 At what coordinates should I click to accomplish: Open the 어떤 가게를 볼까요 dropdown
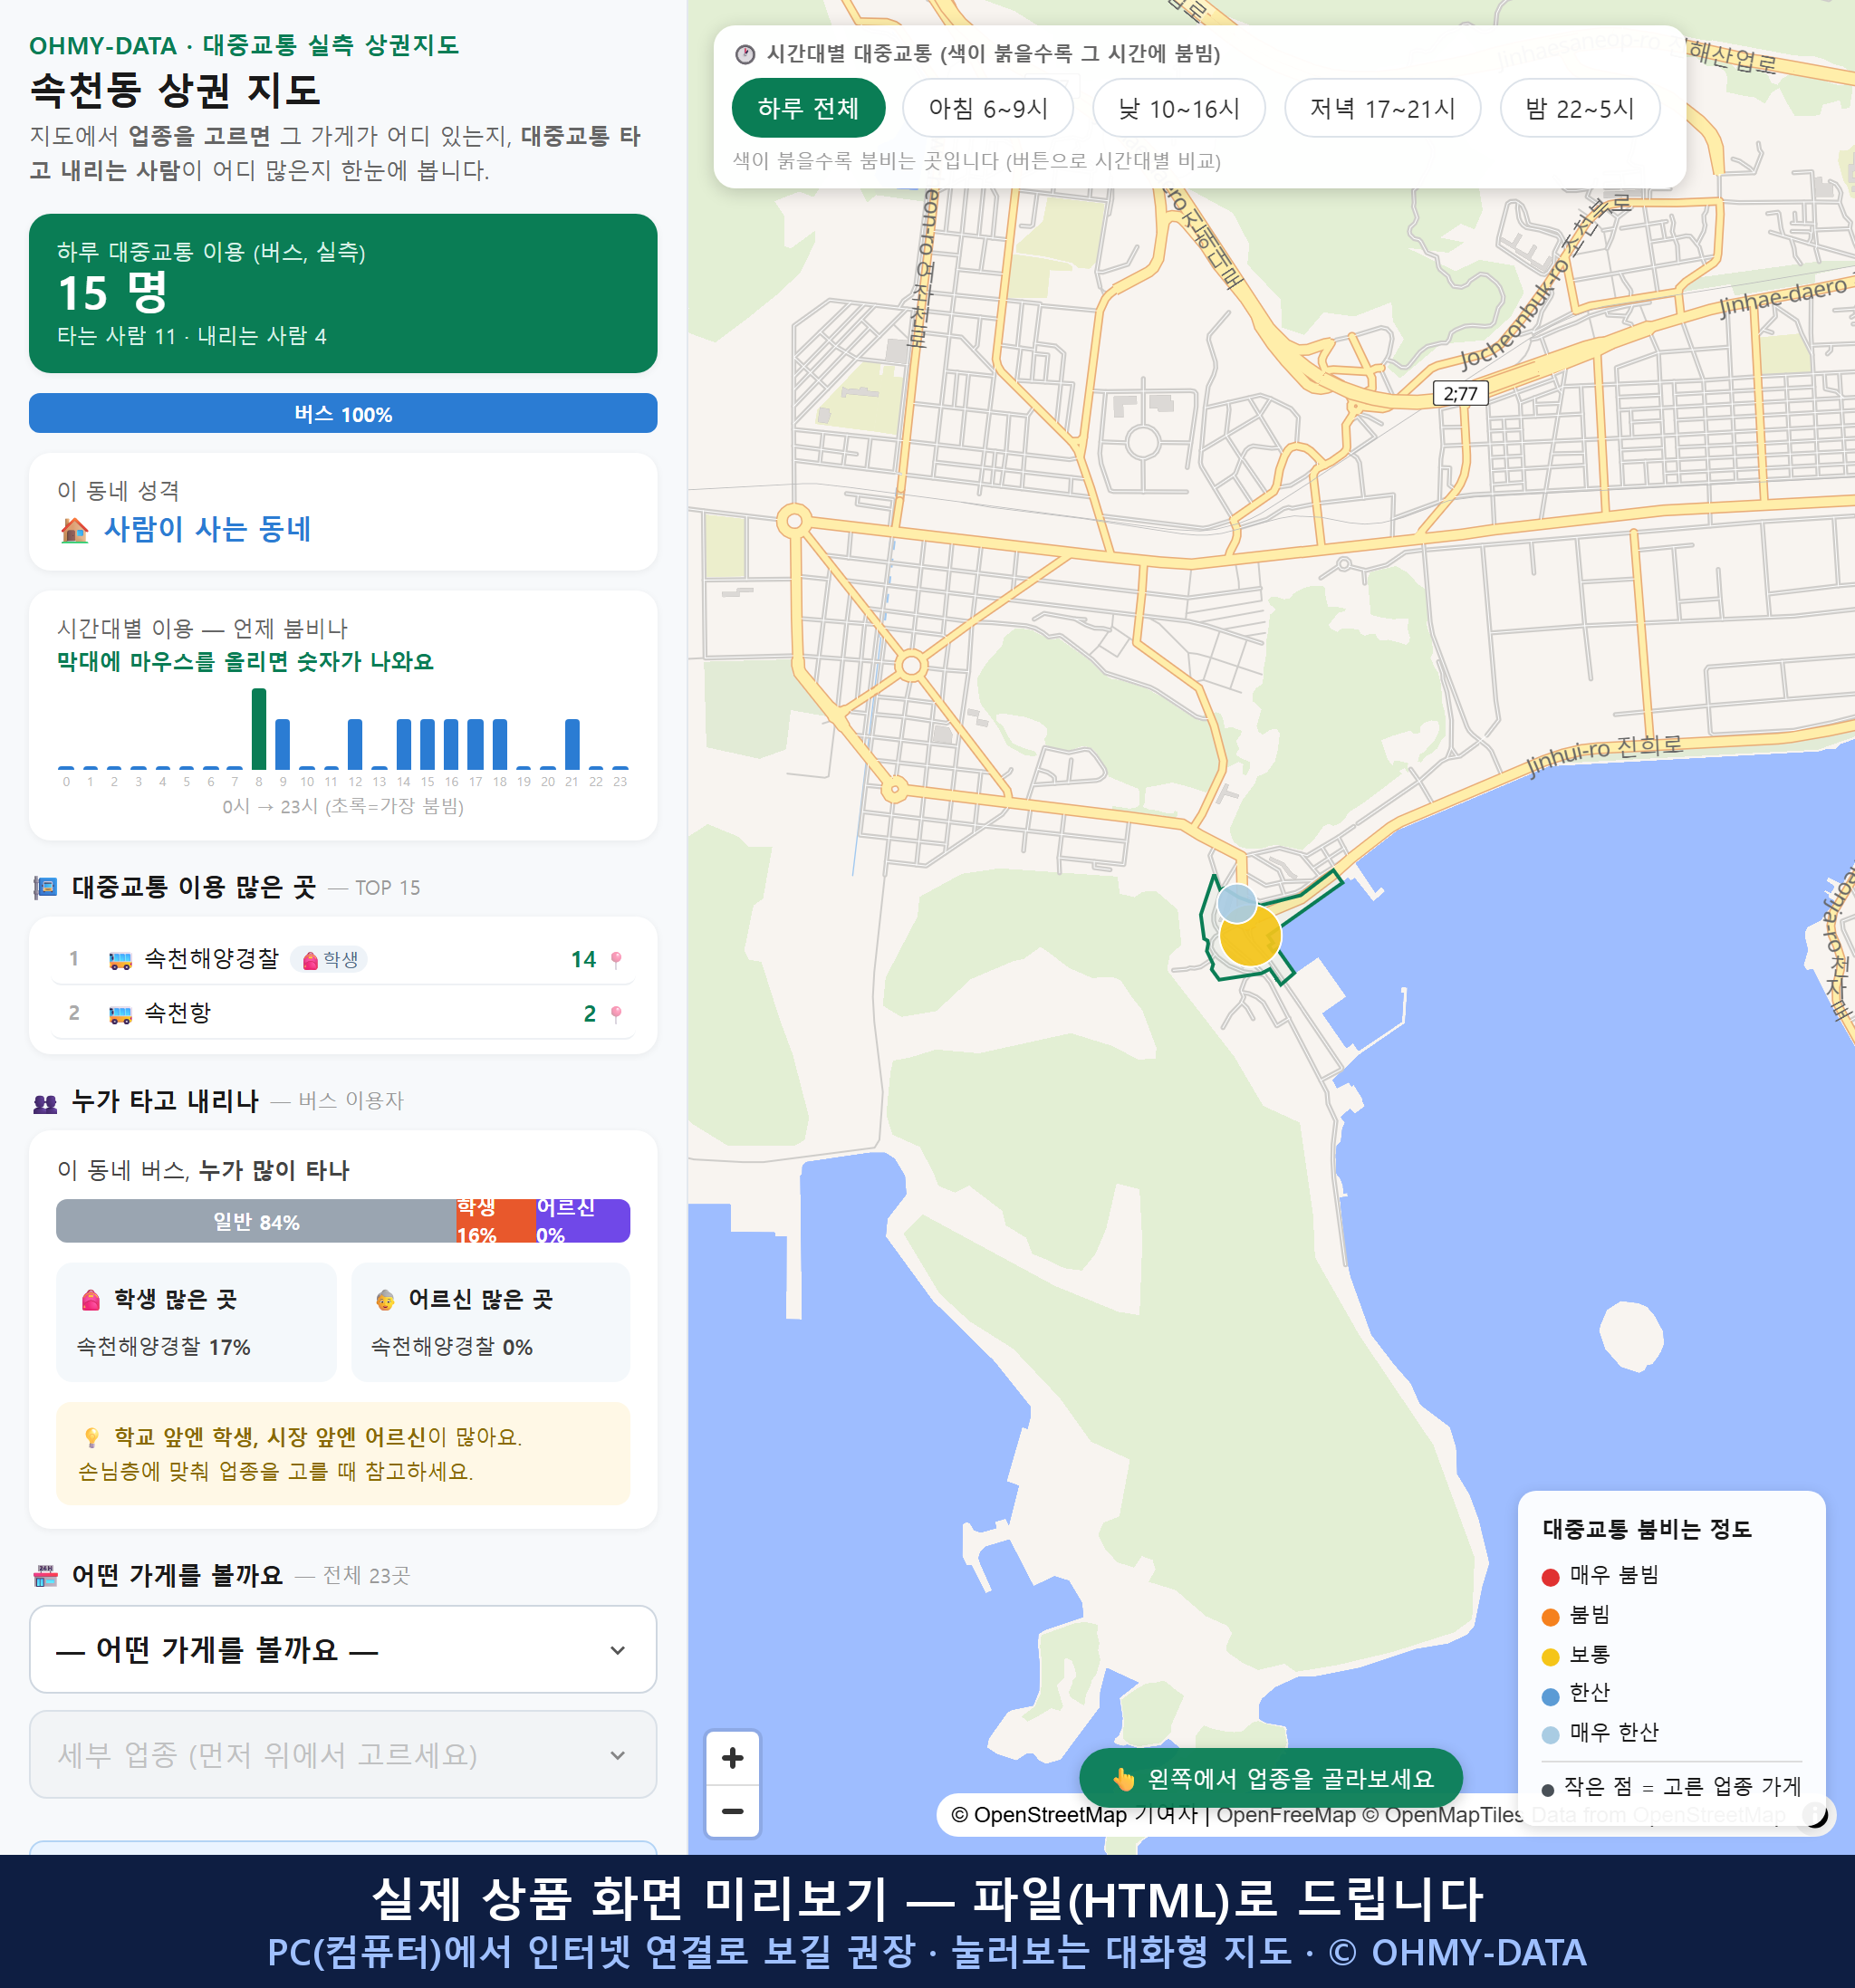(343, 1649)
